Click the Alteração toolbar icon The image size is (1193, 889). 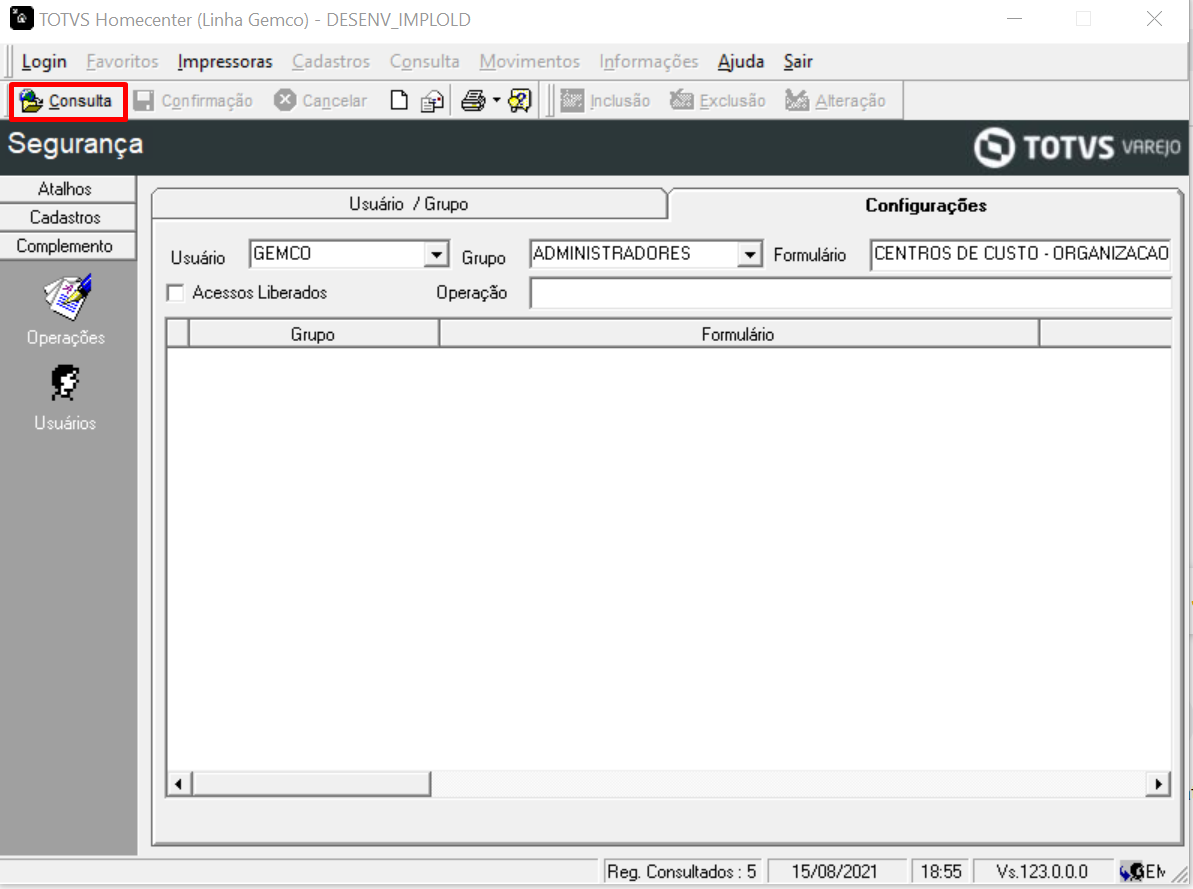click(797, 100)
